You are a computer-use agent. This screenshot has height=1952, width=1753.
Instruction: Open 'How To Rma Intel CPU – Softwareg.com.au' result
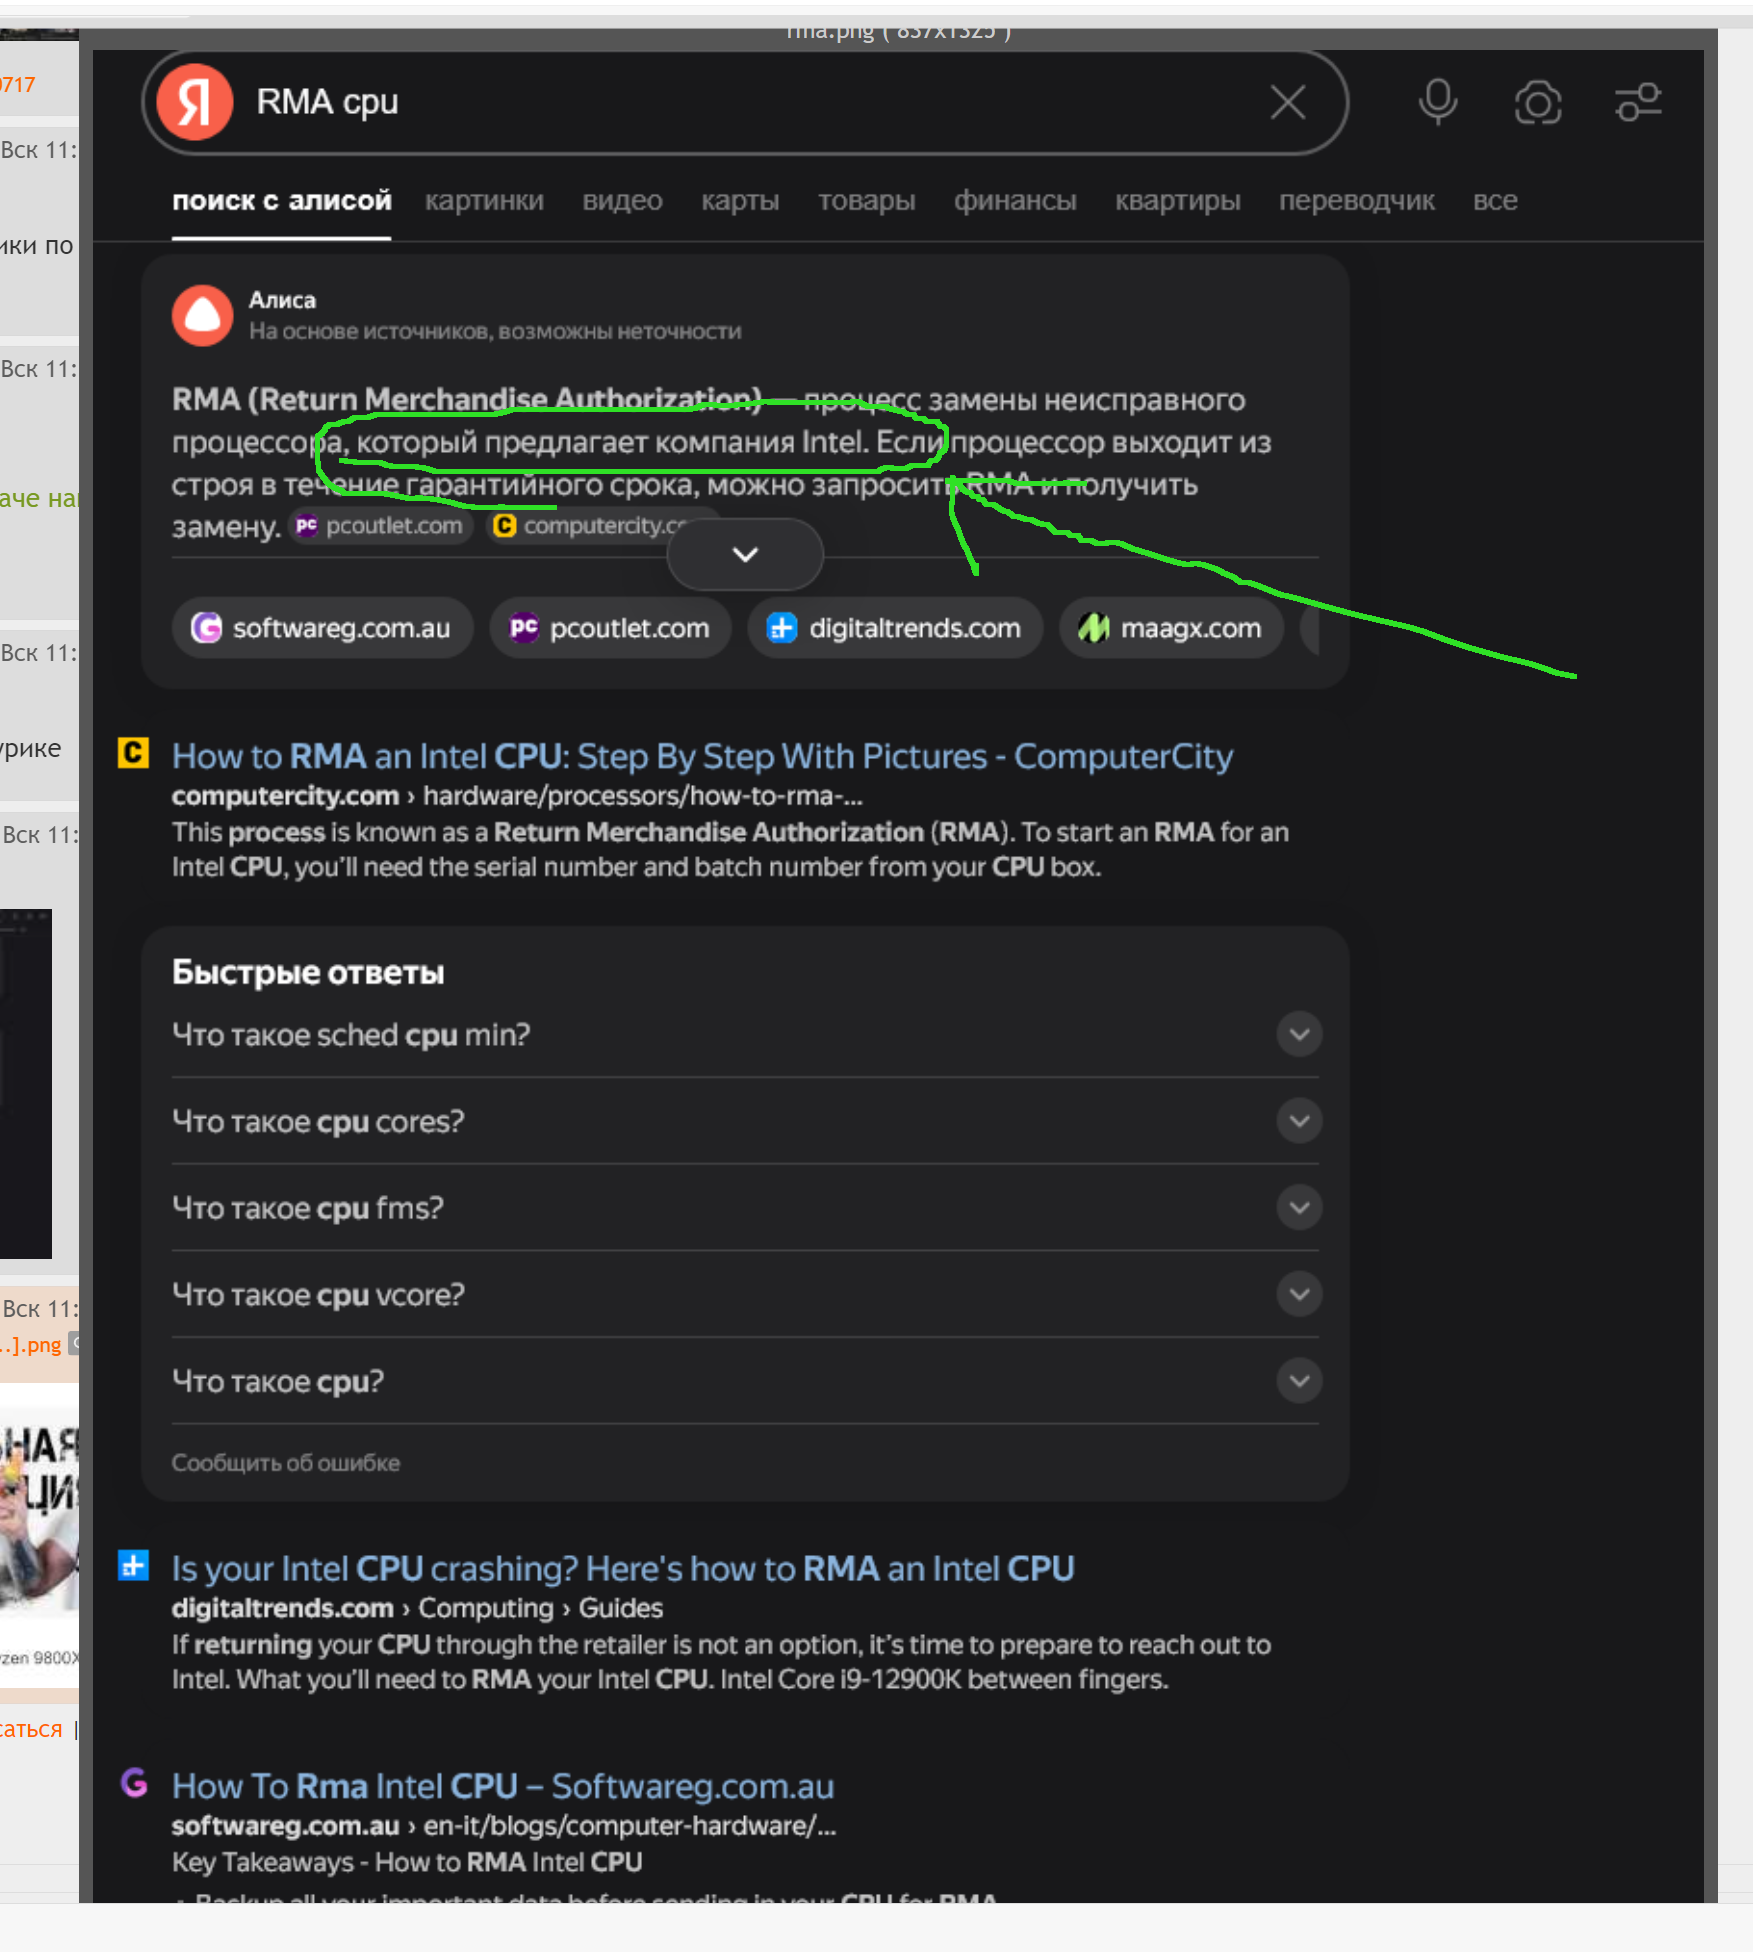503,1786
